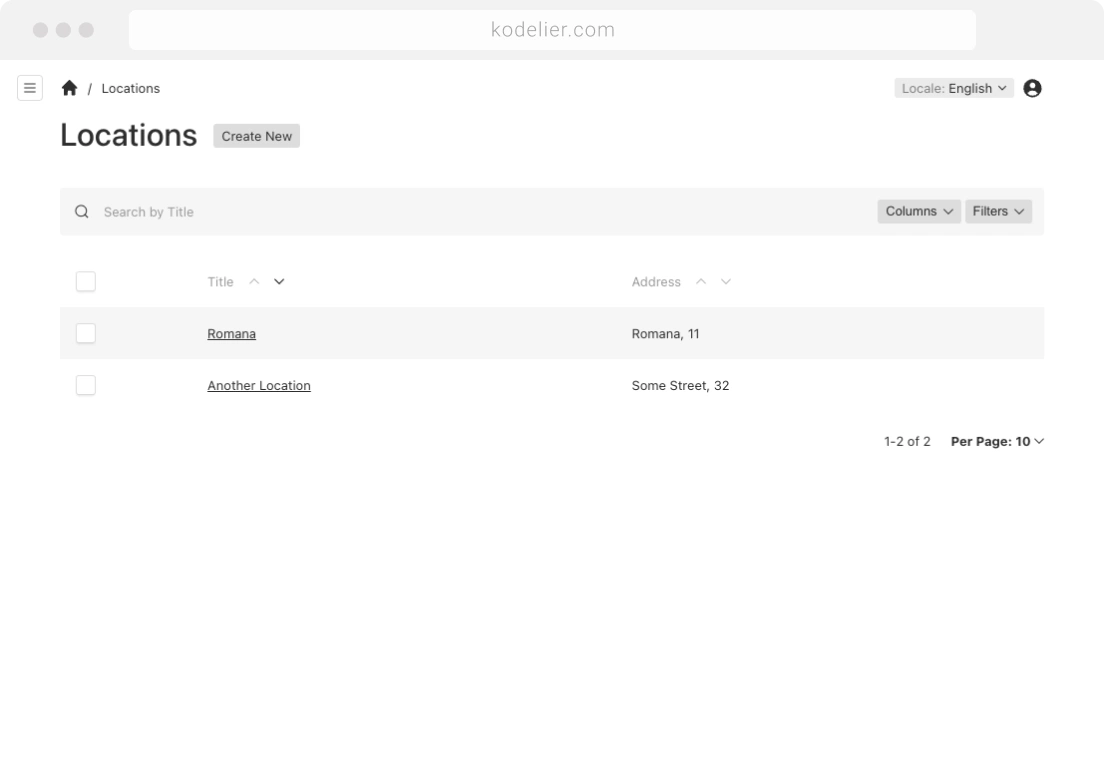The width and height of the screenshot is (1104, 779).
Task: Toggle the select-all checkbox in header
Action: tap(86, 282)
